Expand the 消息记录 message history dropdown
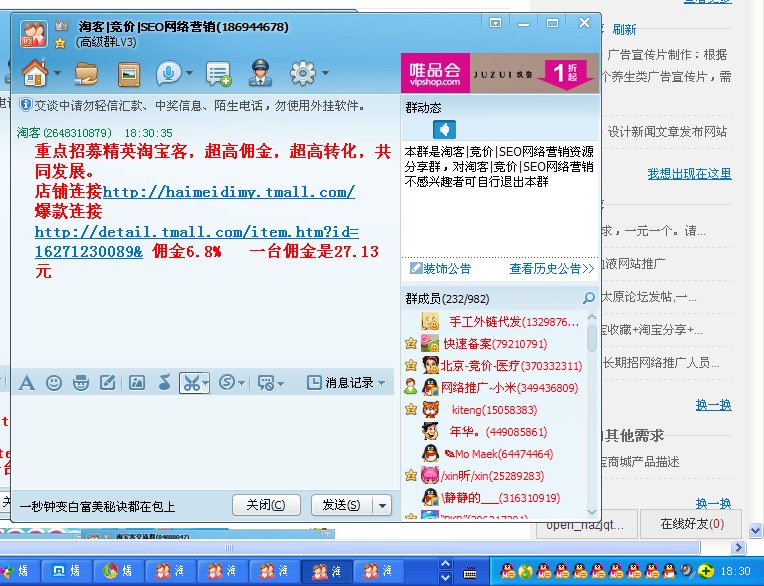764x586 pixels. (x=381, y=383)
